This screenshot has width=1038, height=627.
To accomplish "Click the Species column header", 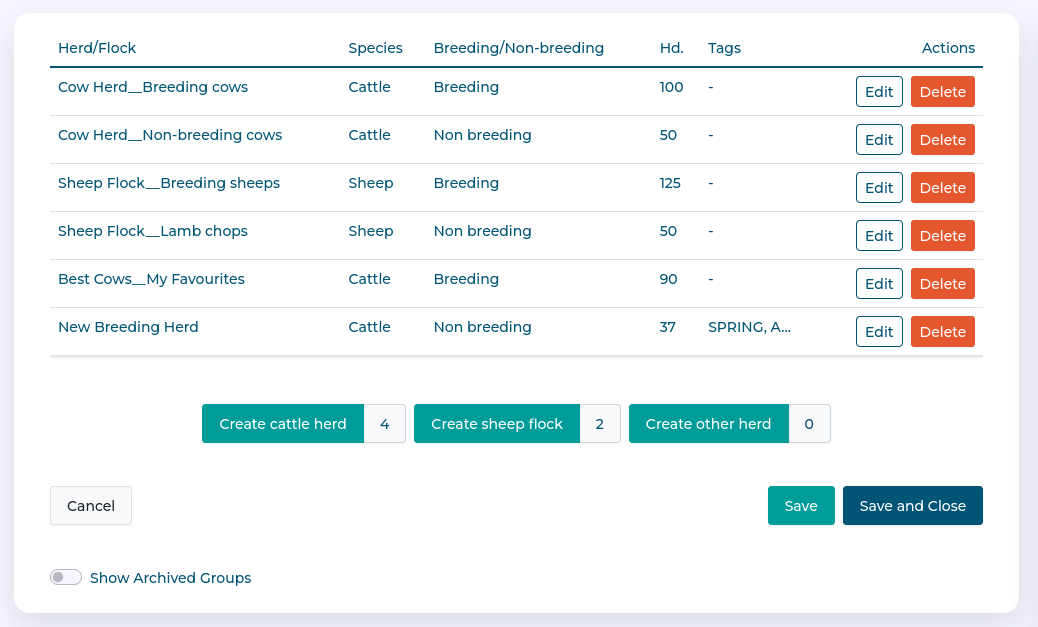I will 375,48.
